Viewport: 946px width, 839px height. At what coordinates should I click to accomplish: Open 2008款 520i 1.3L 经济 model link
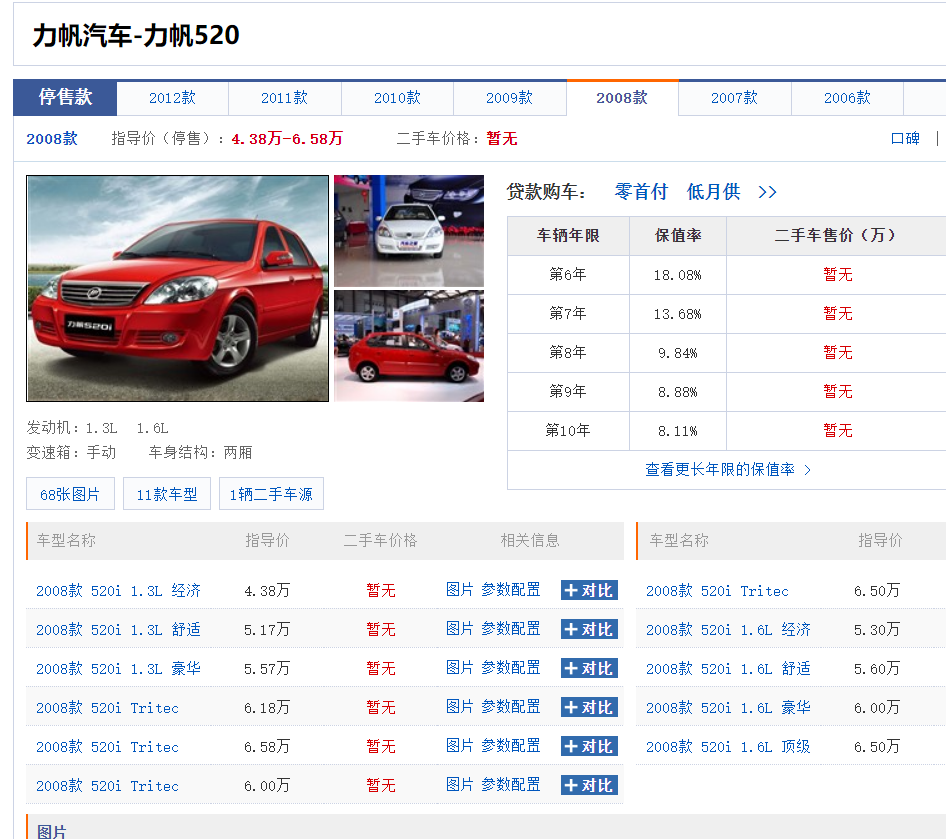tap(118, 590)
